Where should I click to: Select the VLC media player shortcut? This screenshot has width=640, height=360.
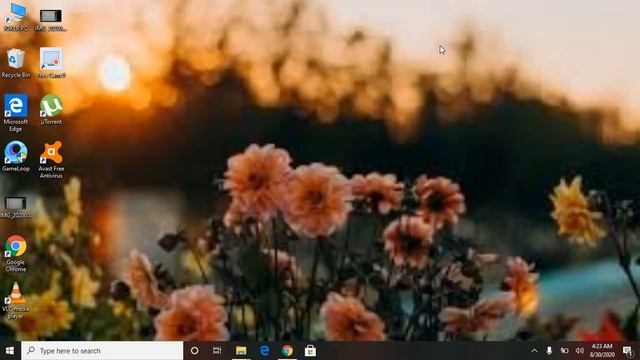[x=16, y=300]
